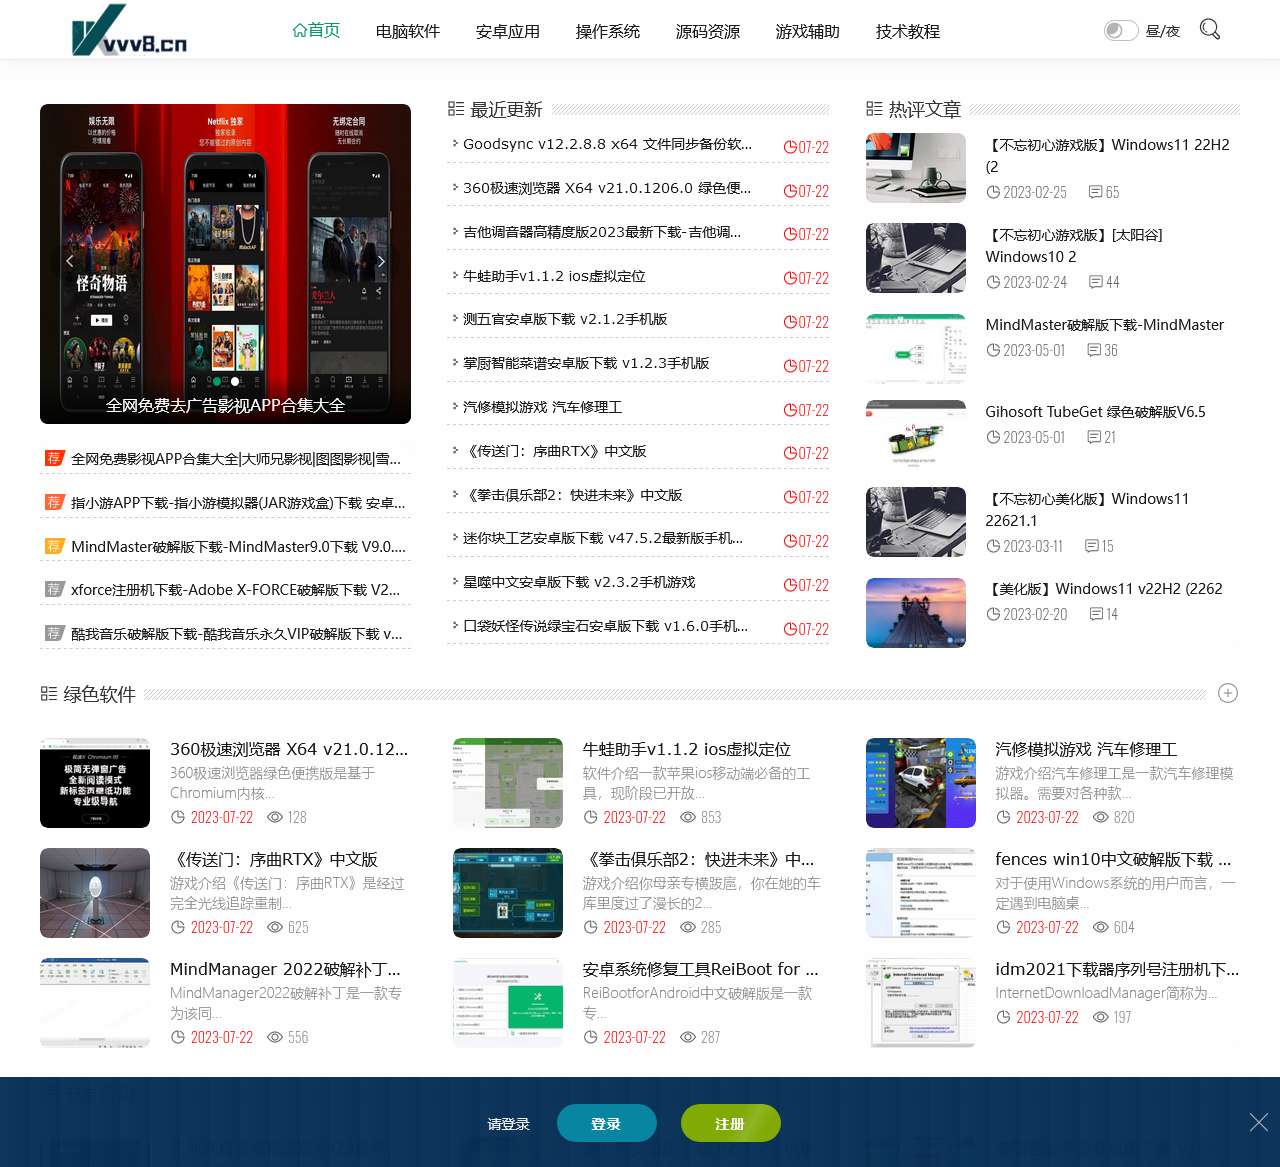1280x1167 pixels.
Task: Open Goodsync v12.2.8.8 article link
Action: tap(607, 144)
